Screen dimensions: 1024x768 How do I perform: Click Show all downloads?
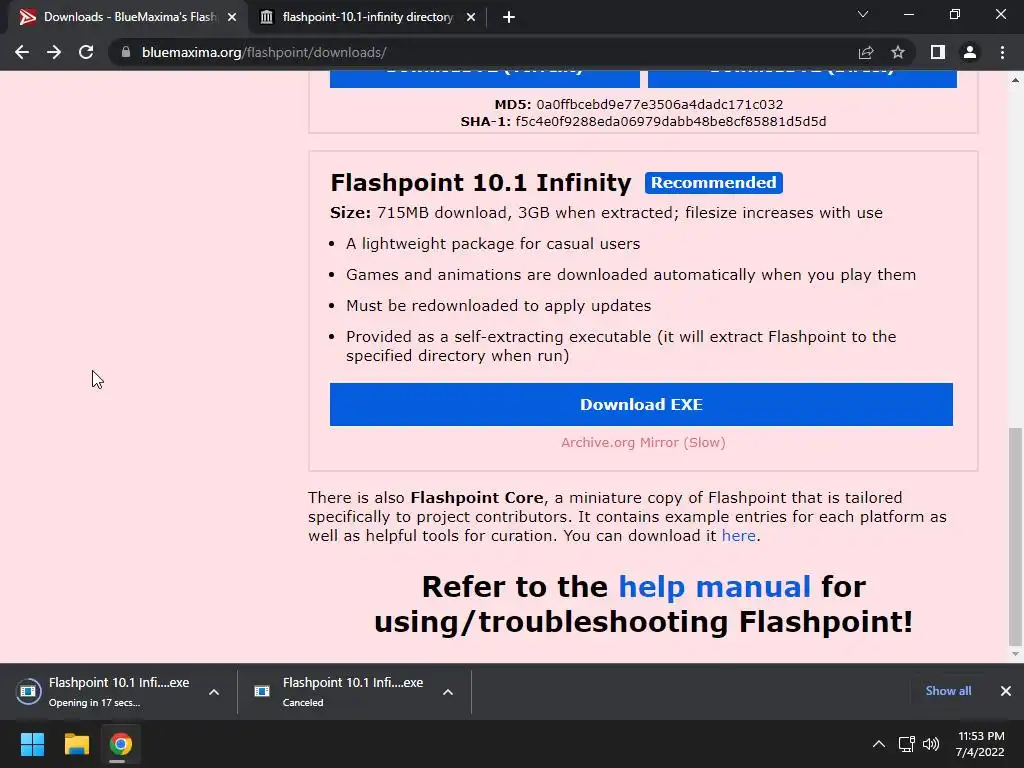[x=948, y=691]
